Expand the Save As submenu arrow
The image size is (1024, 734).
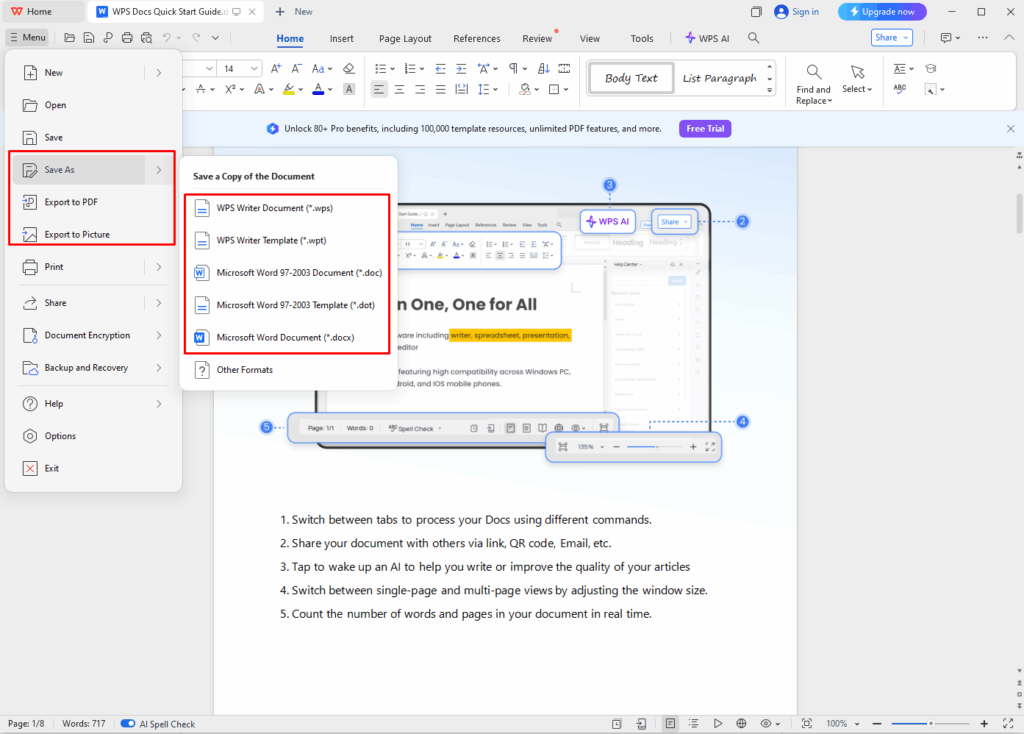[158, 170]
